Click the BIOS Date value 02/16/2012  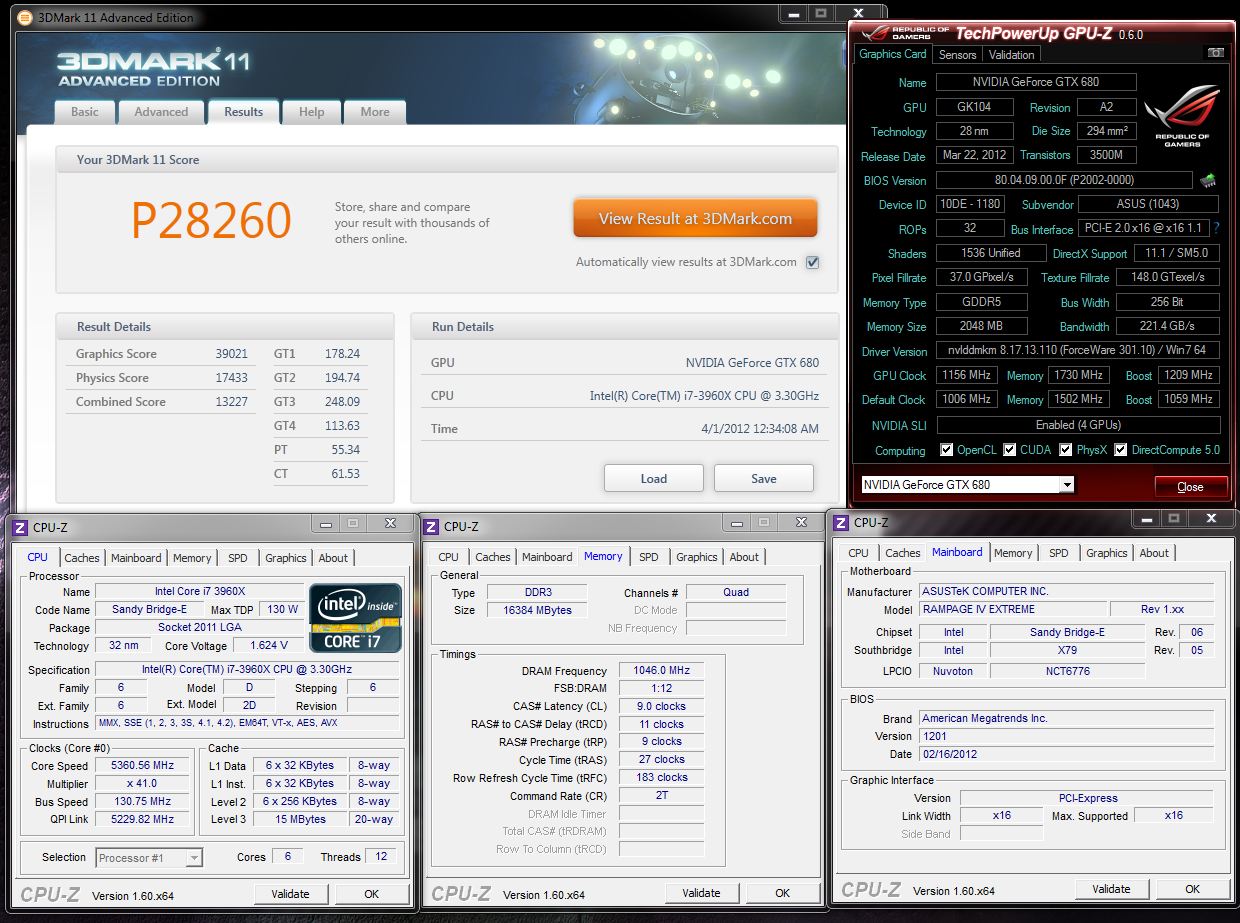click(1066, 754)
